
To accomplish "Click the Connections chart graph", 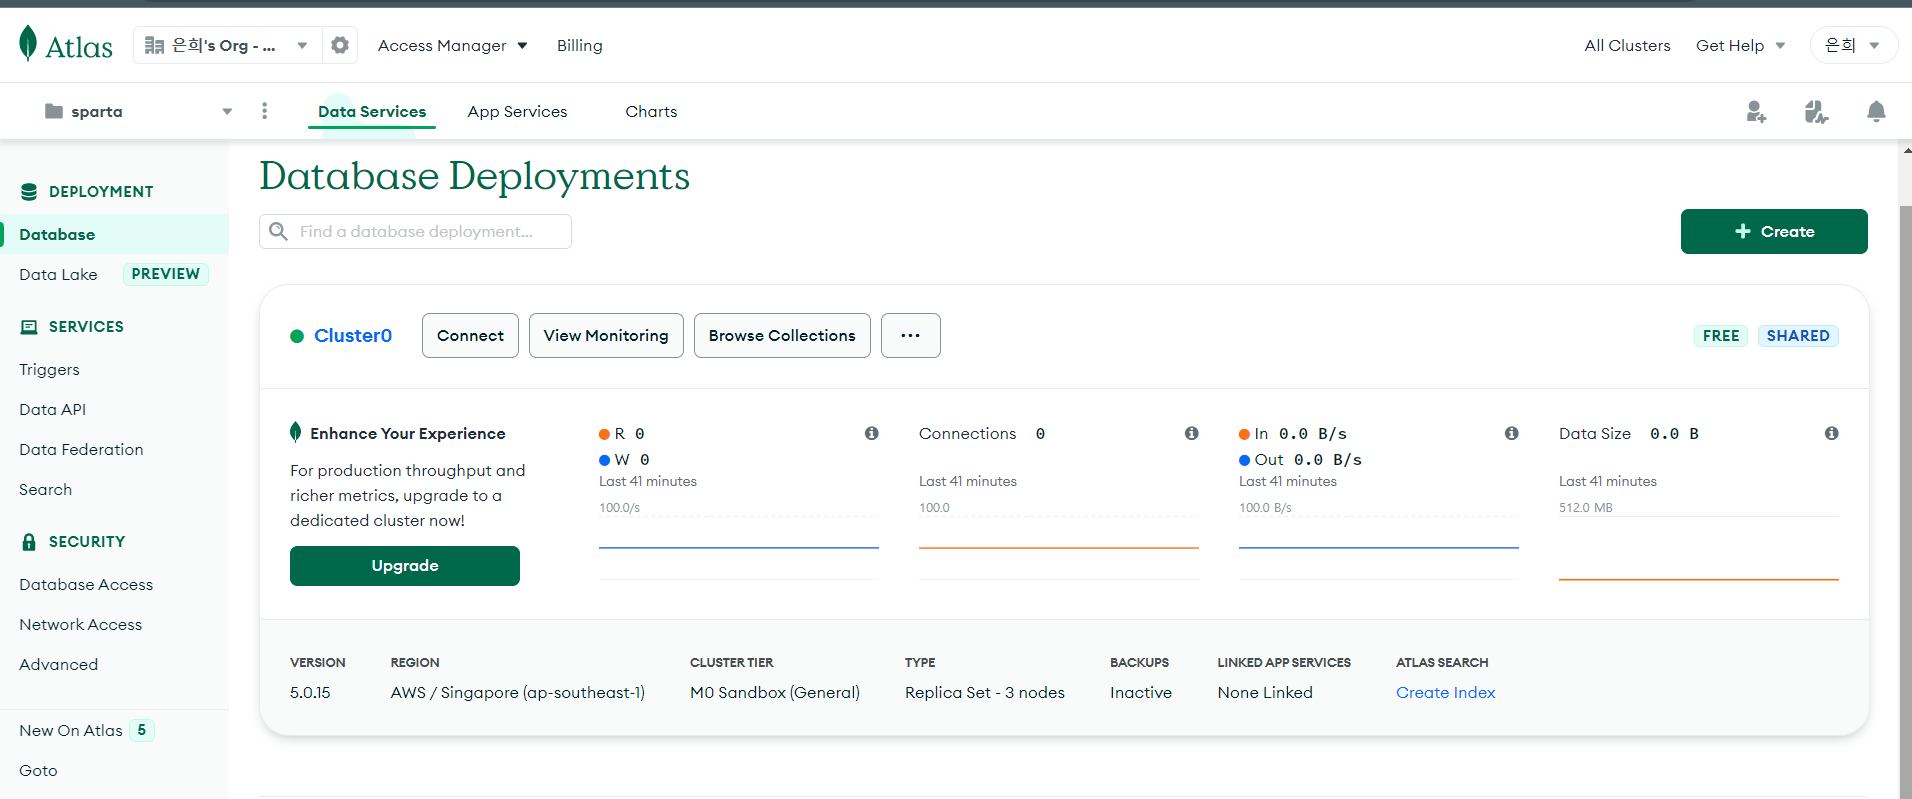I will (x=1059, y=547).
